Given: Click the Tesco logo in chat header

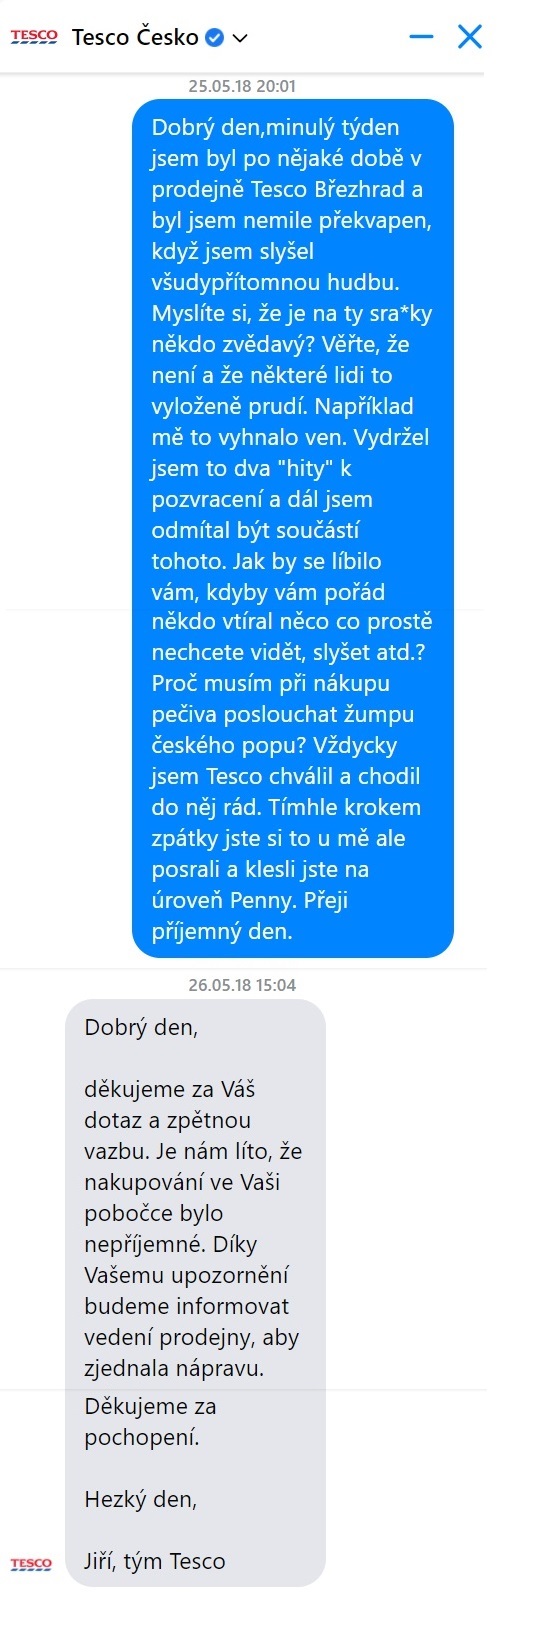Looking at the screenshot, I should click(34, 37).
